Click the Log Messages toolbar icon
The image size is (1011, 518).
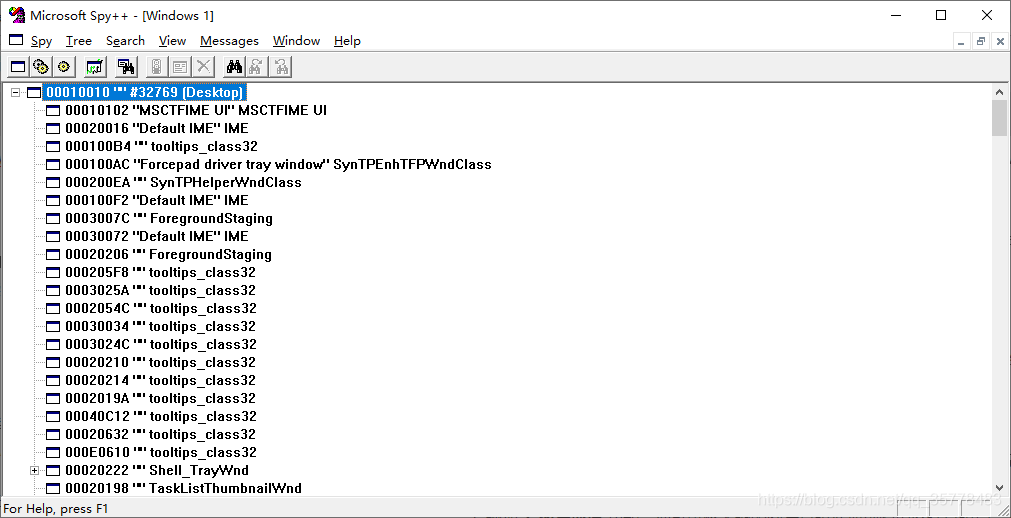click(x=95, y=66)
